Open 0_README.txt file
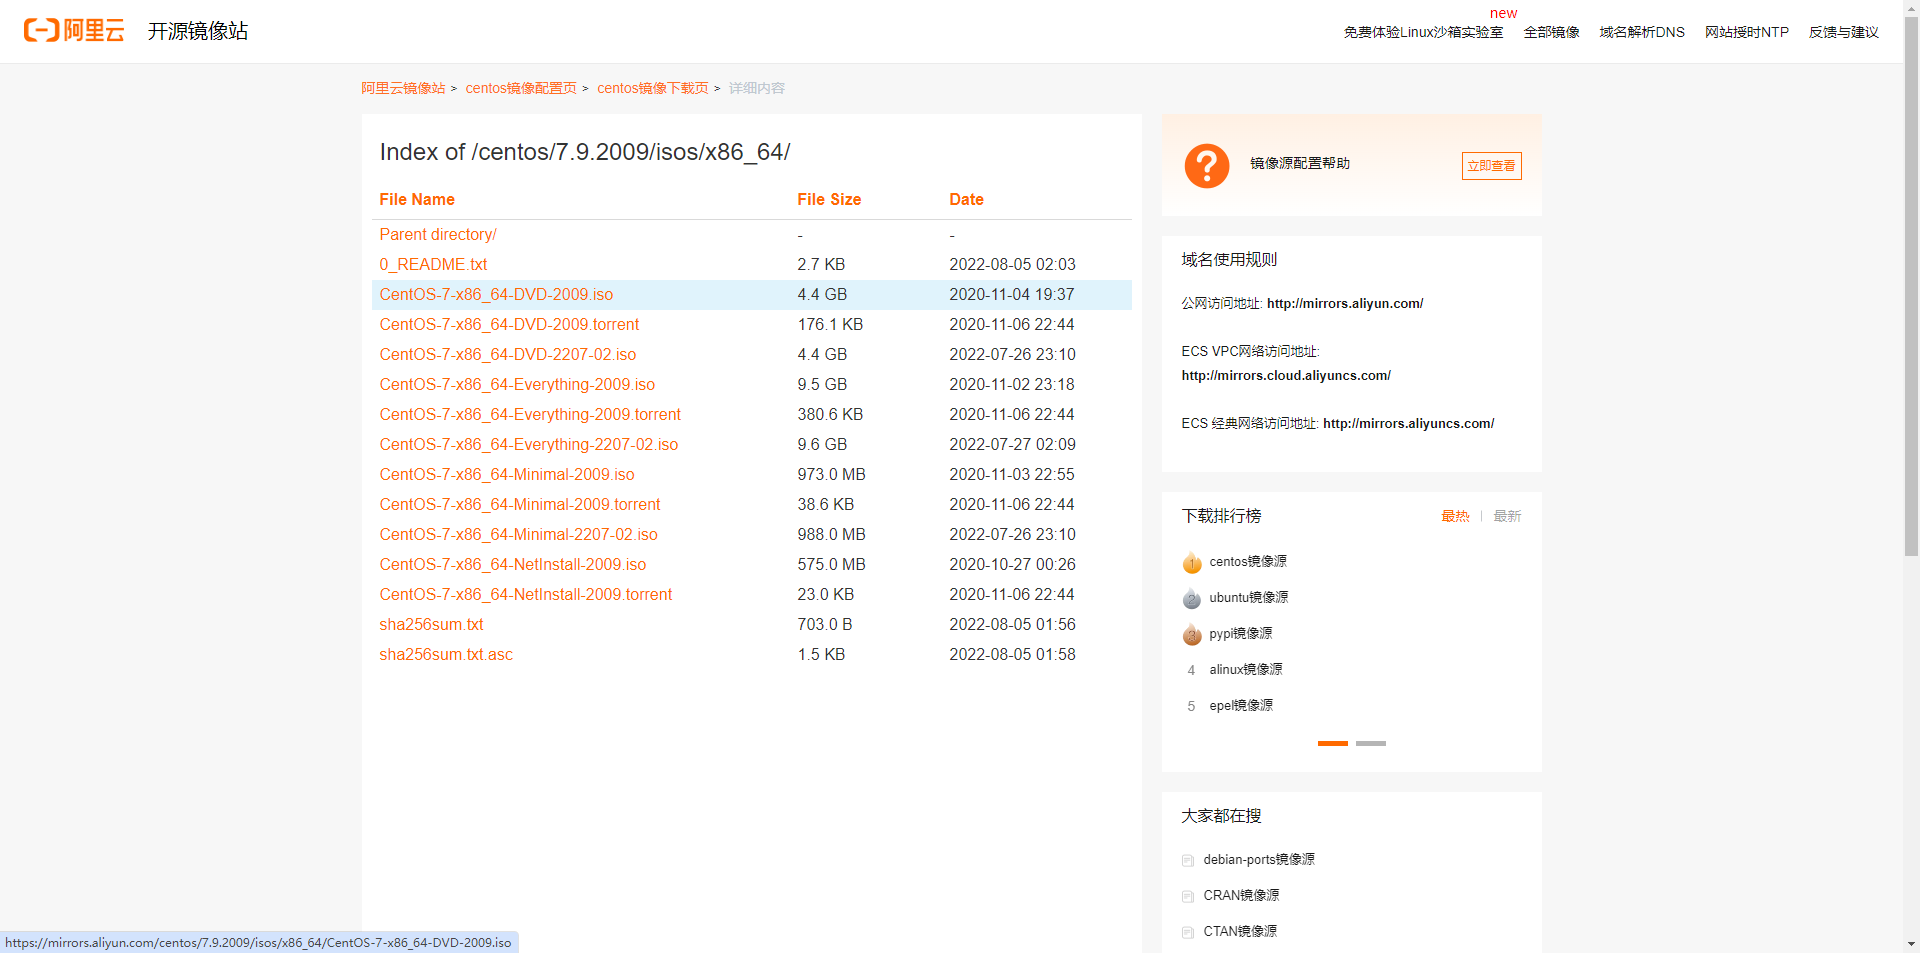Viewport: 1920px width, 953px height. pyautogui.click(x=433, y=264)
